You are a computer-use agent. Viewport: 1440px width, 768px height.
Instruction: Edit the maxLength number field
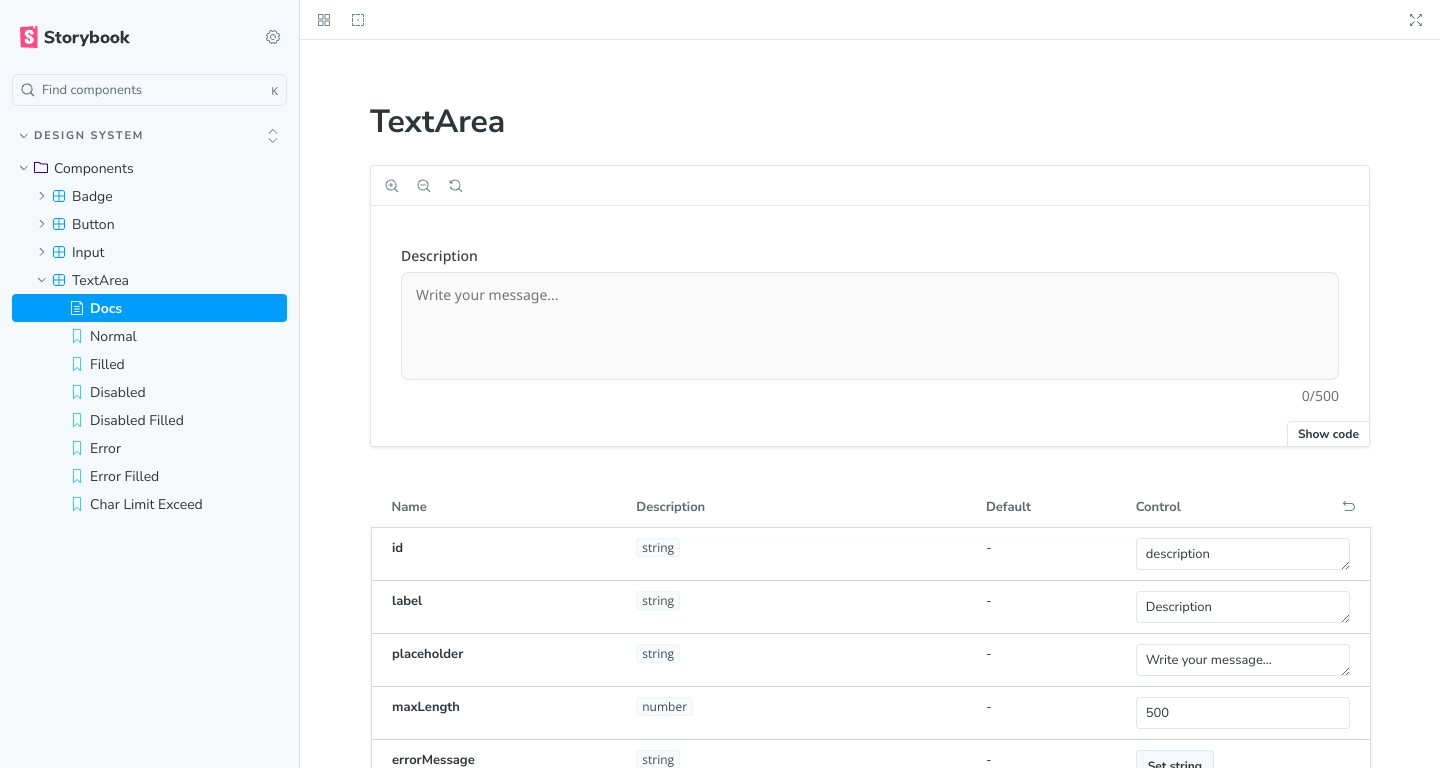pyautogui.click(x=1243, y=713)
